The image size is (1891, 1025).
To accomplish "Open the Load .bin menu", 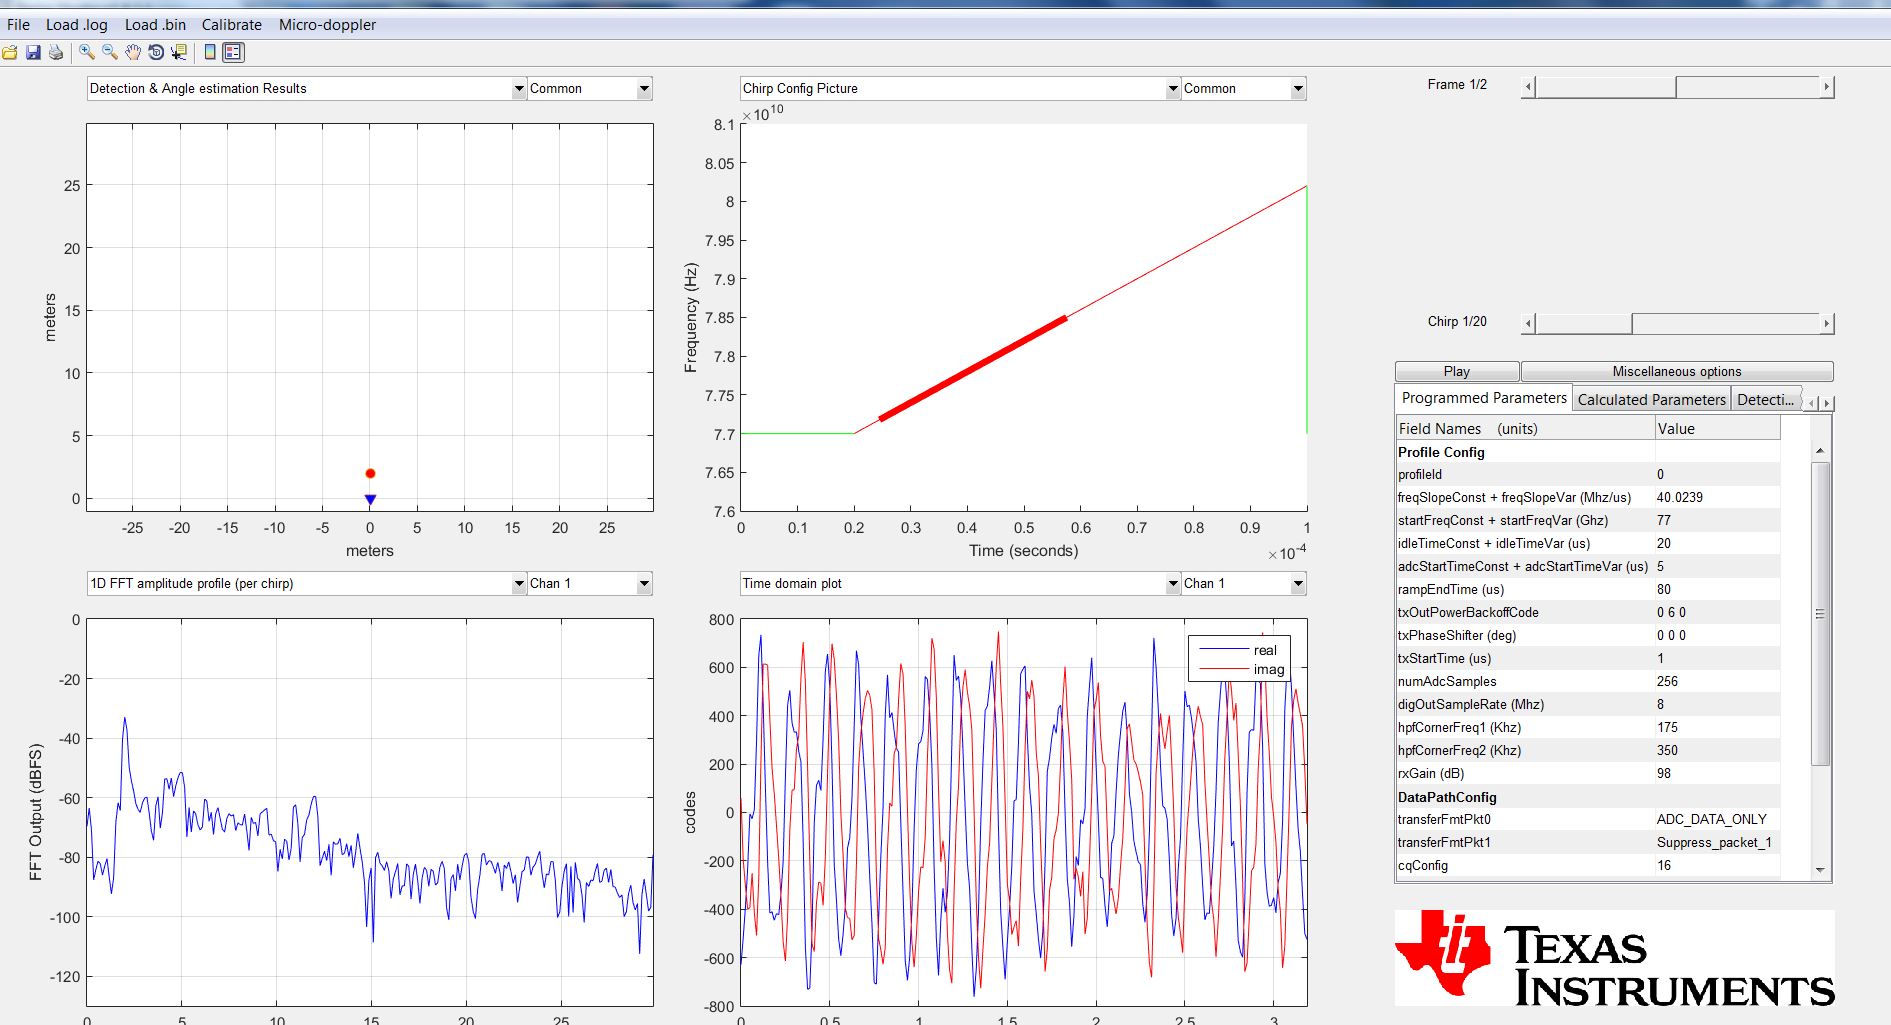I will (155, 25).
